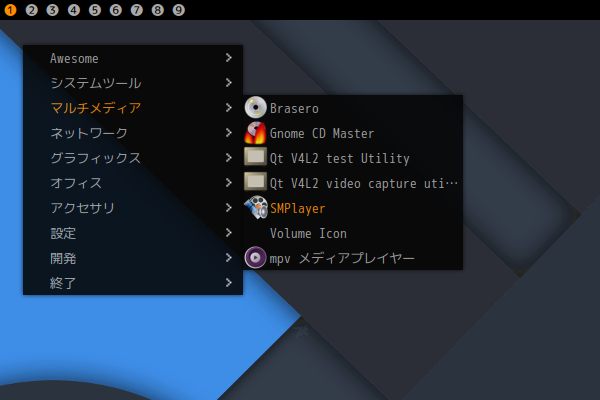Switch to workspace tag 3
The height and width of the screenshot is (400, 600).
pos(52,10)
